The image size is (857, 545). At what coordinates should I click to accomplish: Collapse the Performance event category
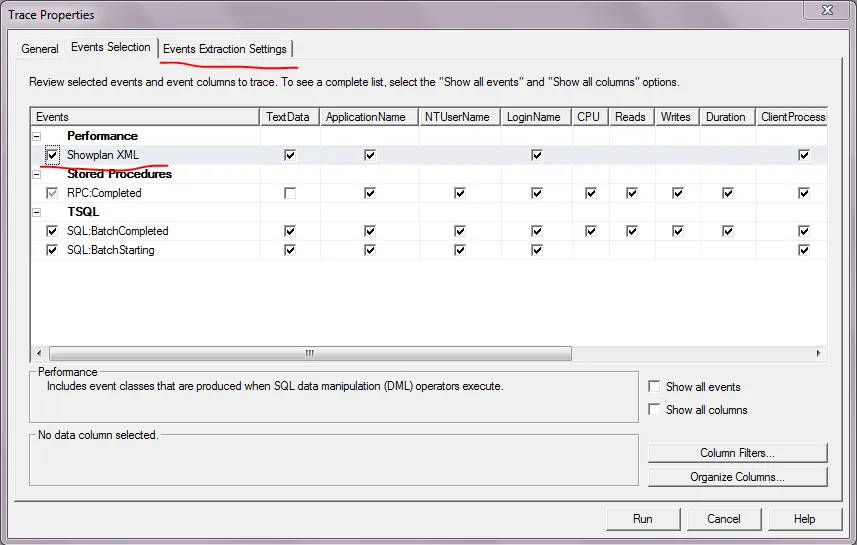[x=37, y=136]
